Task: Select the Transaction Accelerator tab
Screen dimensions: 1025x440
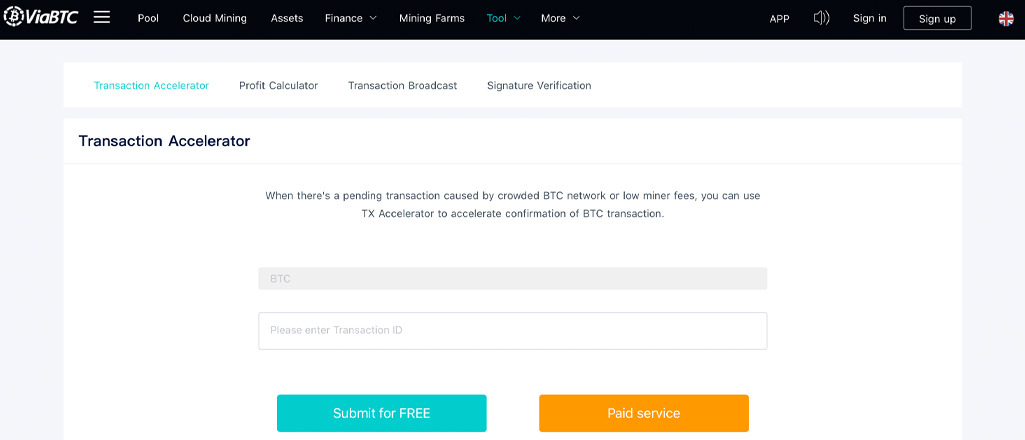Action: (x=151, y=86)
